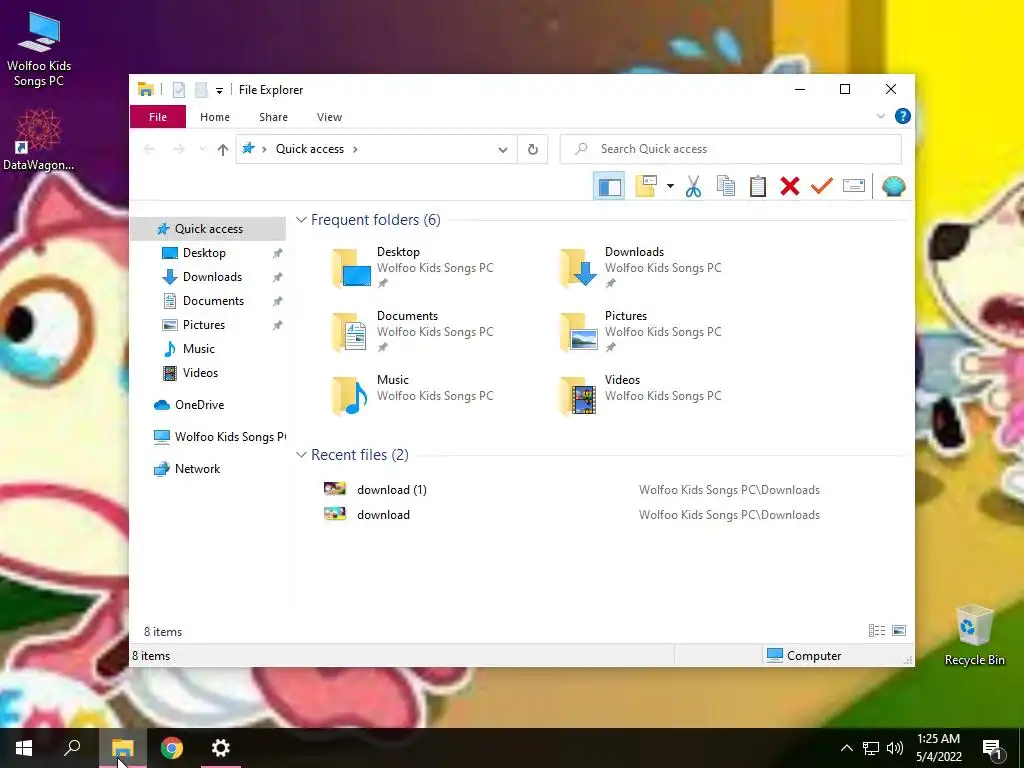Click the volume speaker tray icon
The image size is (1024, 768).
coord(895,748)
